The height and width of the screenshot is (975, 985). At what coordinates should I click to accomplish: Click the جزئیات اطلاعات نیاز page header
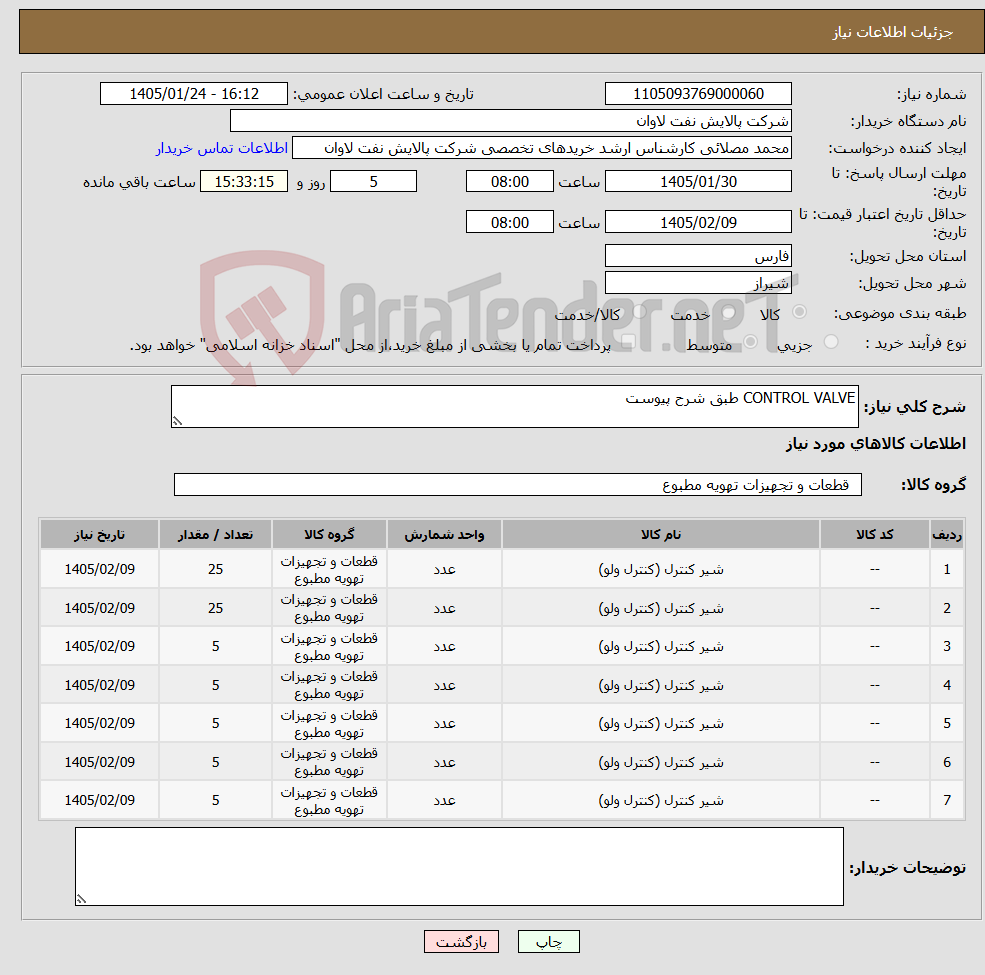point(893,32)
